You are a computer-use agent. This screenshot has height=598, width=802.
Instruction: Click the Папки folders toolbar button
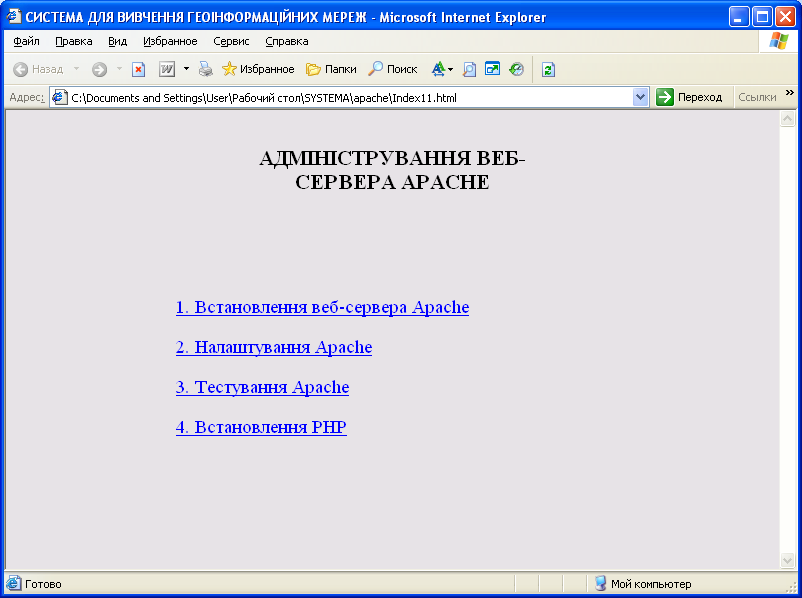331,69
